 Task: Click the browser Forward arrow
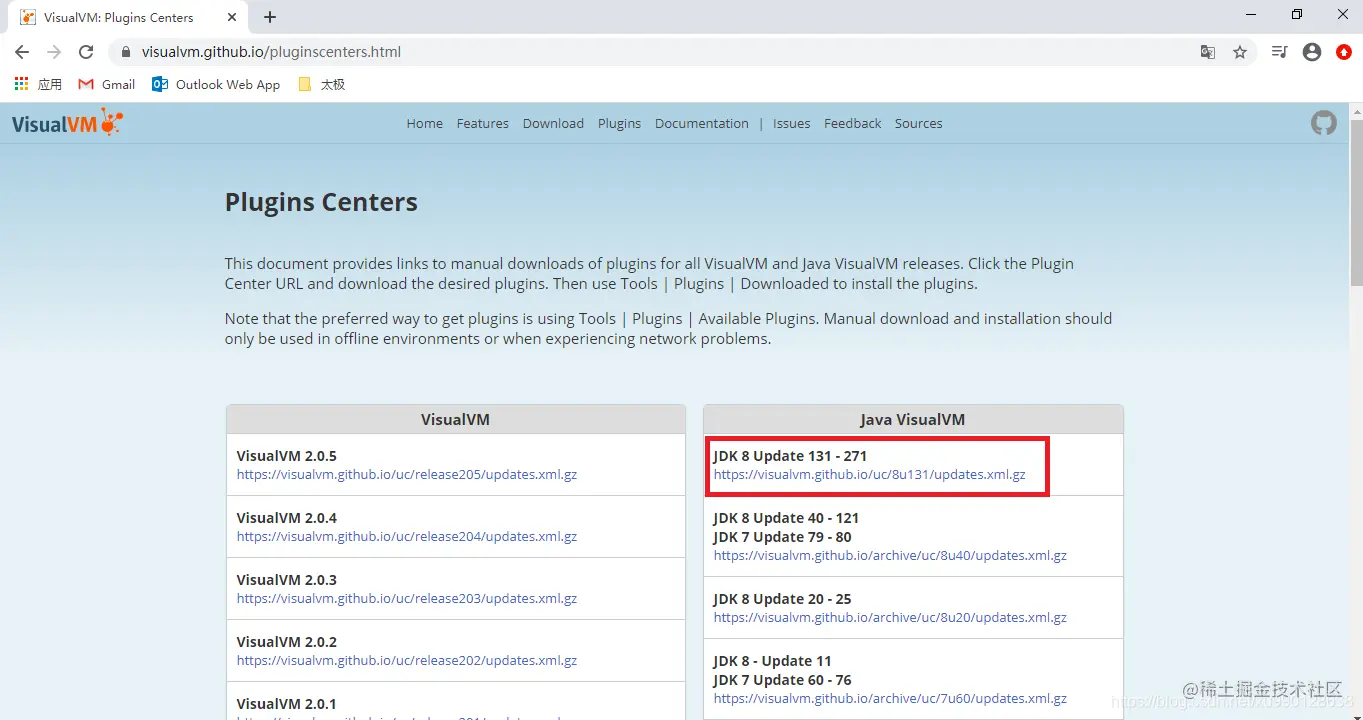coord(54,52)
